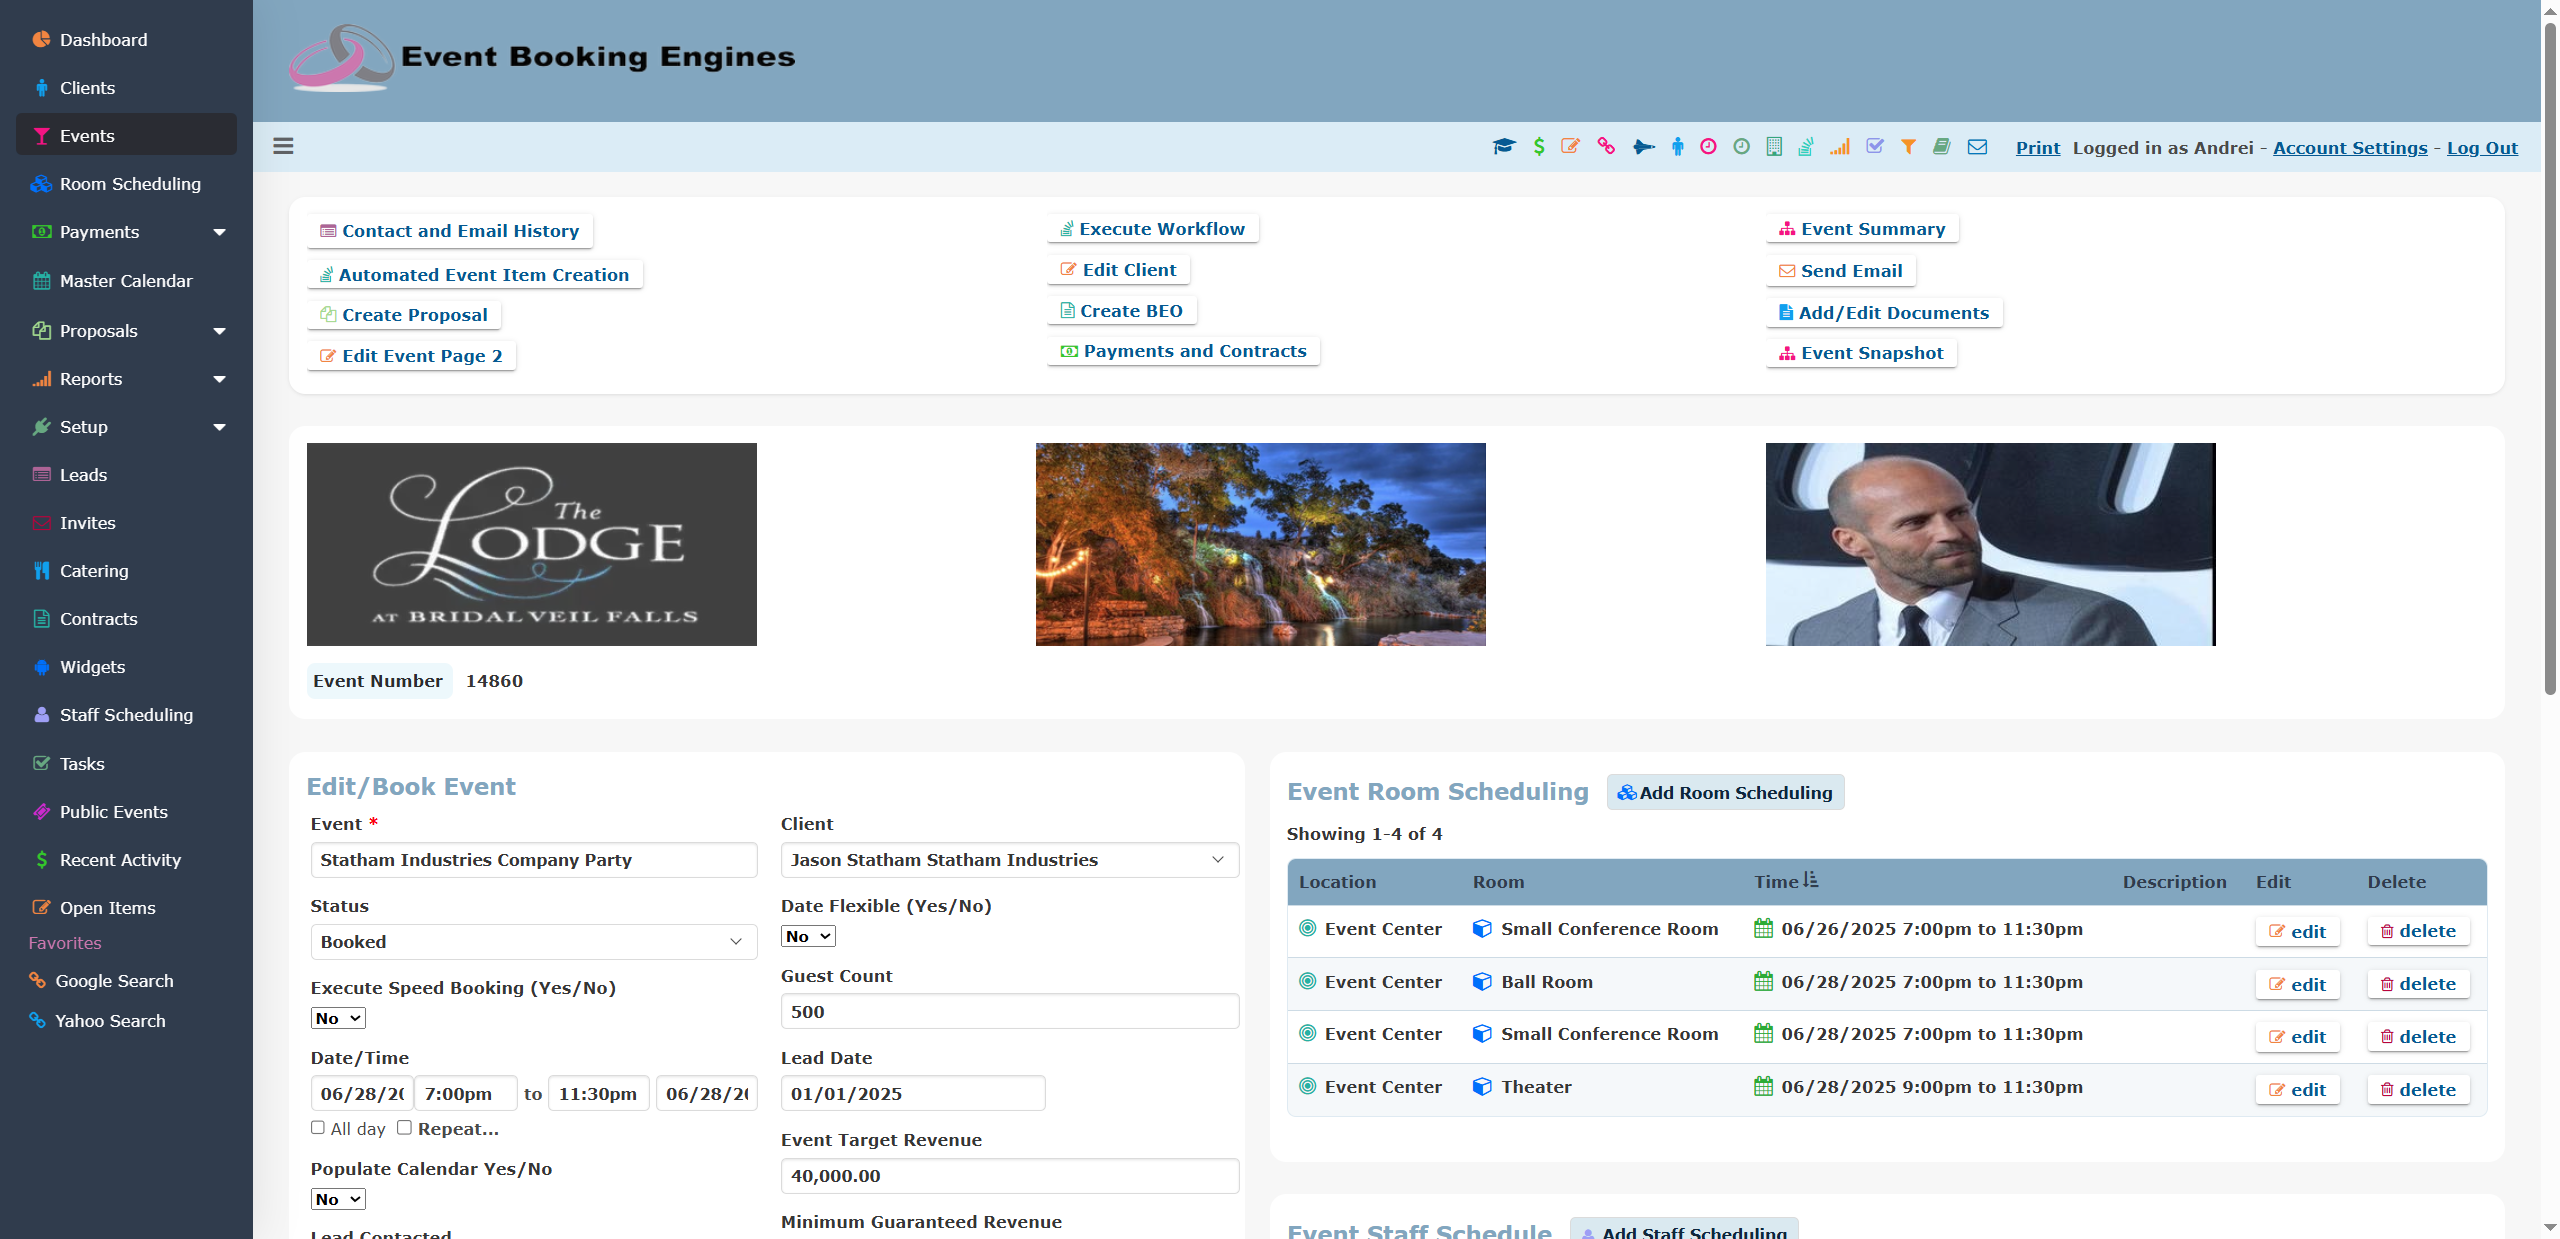Go to Master Calendar in sidebar

[x=126, y=281]
